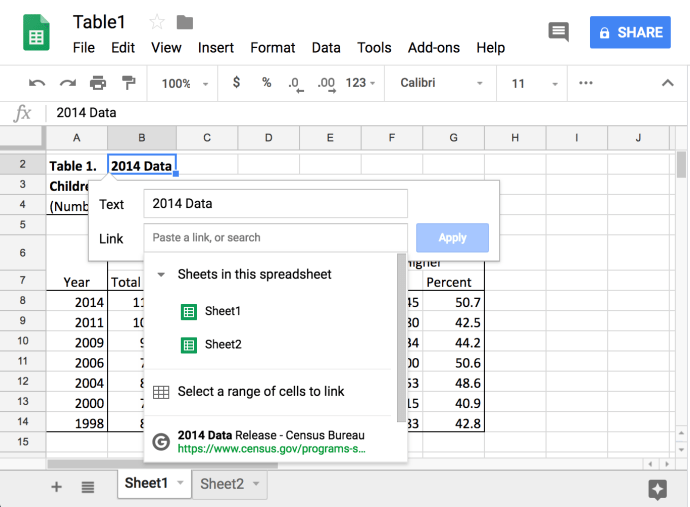690x507 pixels.
Task: Open the comments speech bubble icon
Action: tap(558, 32)
